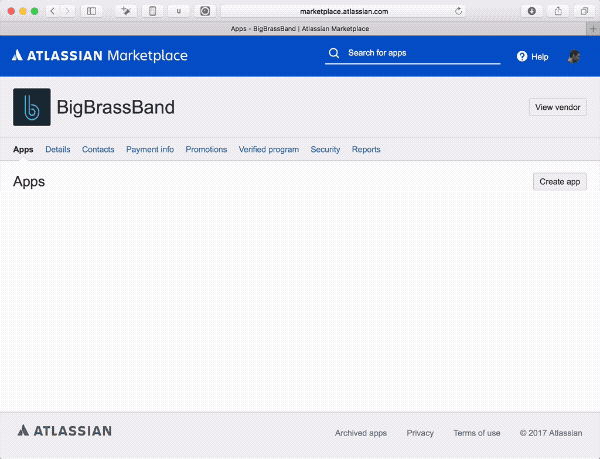The width and height of the screenshot is (600, 459).
Task: Click the View vendor button
Action: [558, 107]
